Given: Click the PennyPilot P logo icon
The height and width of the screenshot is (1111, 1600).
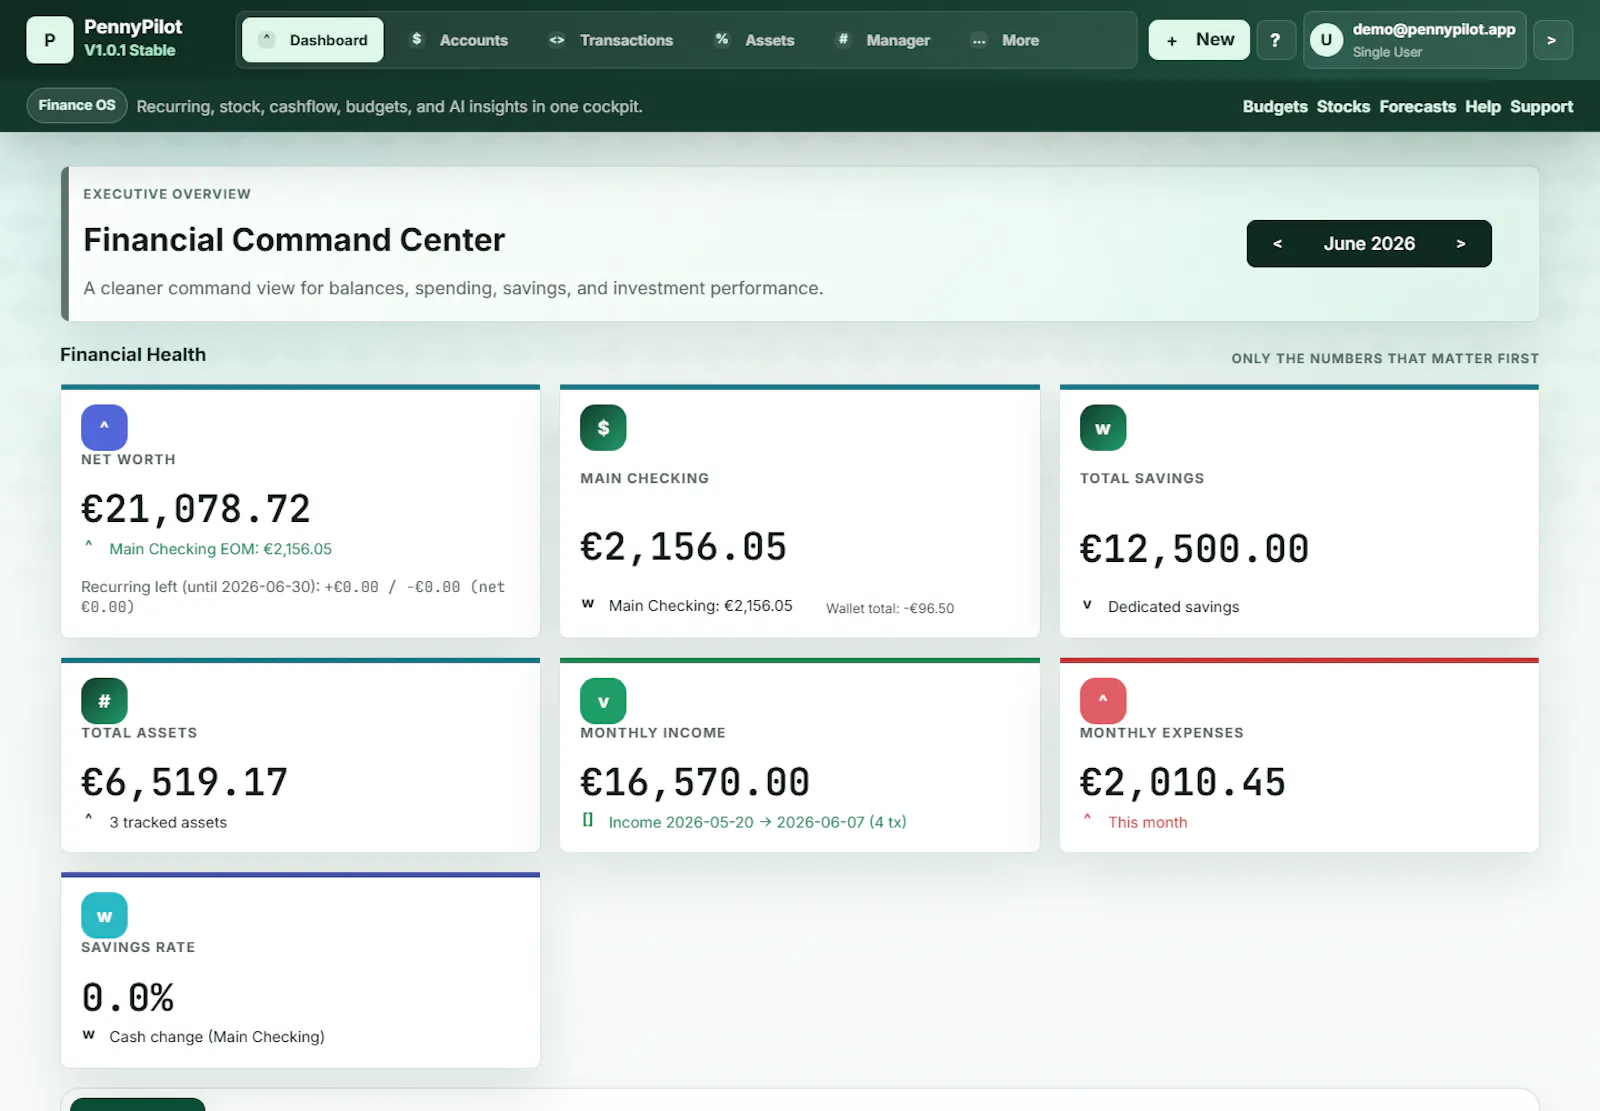Looking at the screenshot, I should coord(49,40).
